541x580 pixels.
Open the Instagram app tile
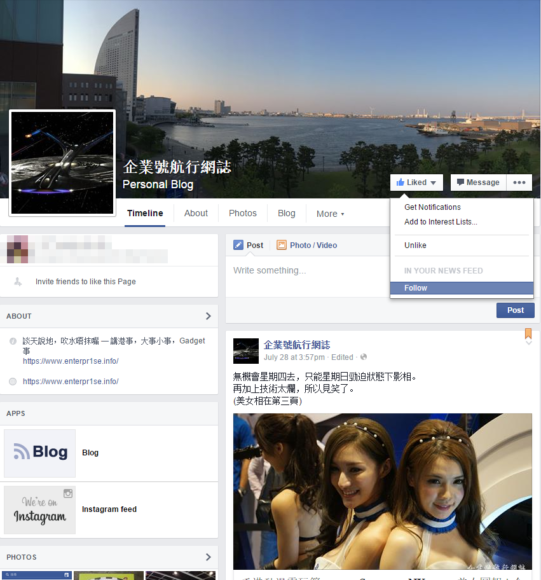[40, 510]
